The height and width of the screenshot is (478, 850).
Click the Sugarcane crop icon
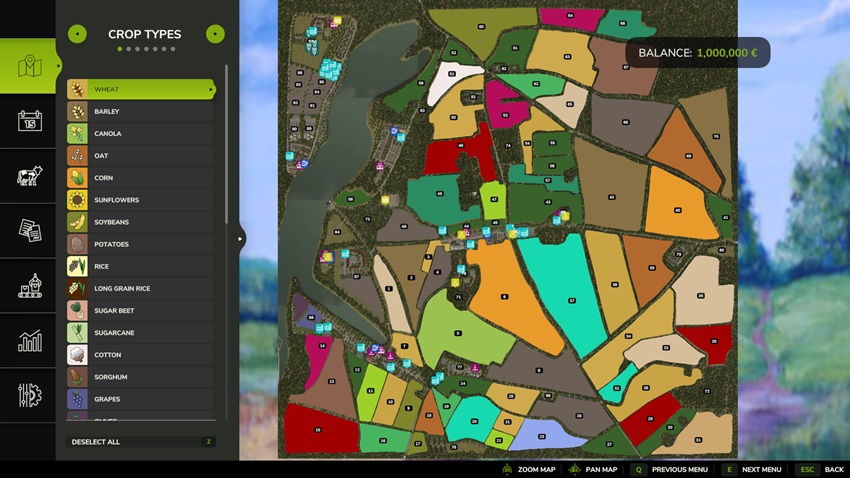(x=78, y=333)
